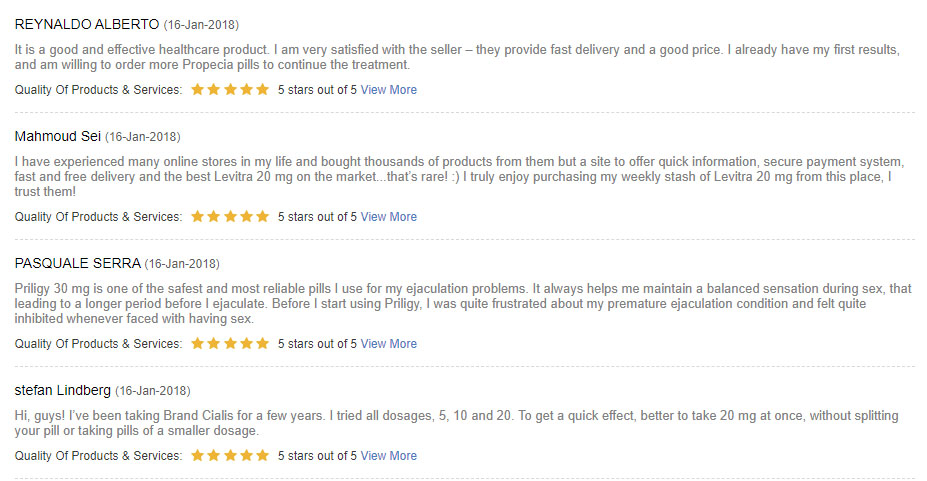927x481 pixels.
Task: Click first star in Pasquale Serra's rating
Action: tap(197, 343)
